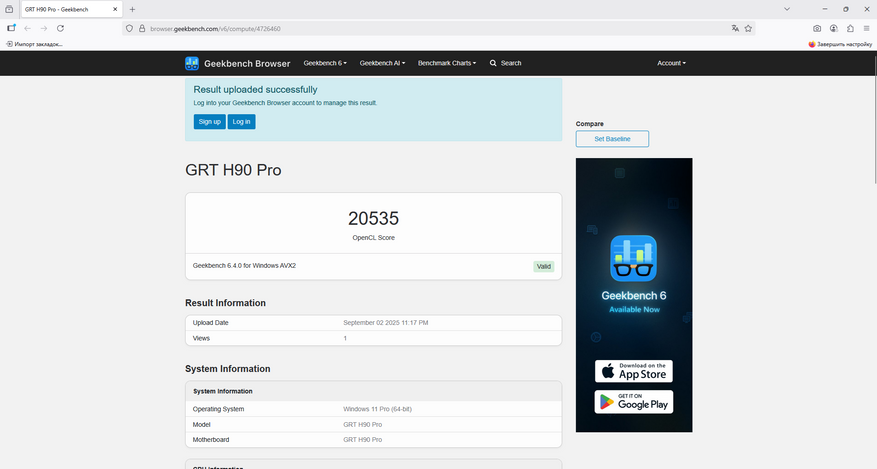The width and height of the screenshot is (877, 469).
Task: Click the Sign up button
Action: (209, 121)
